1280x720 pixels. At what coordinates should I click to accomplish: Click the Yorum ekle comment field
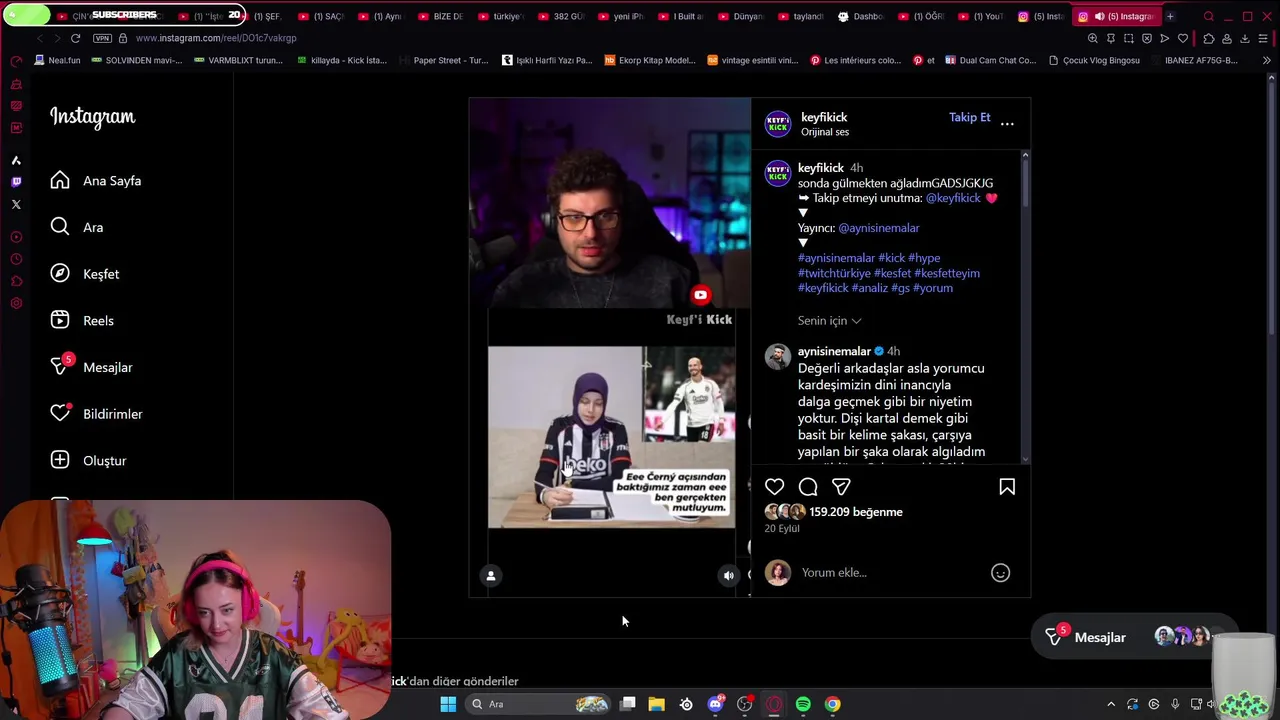pos(890,573)
